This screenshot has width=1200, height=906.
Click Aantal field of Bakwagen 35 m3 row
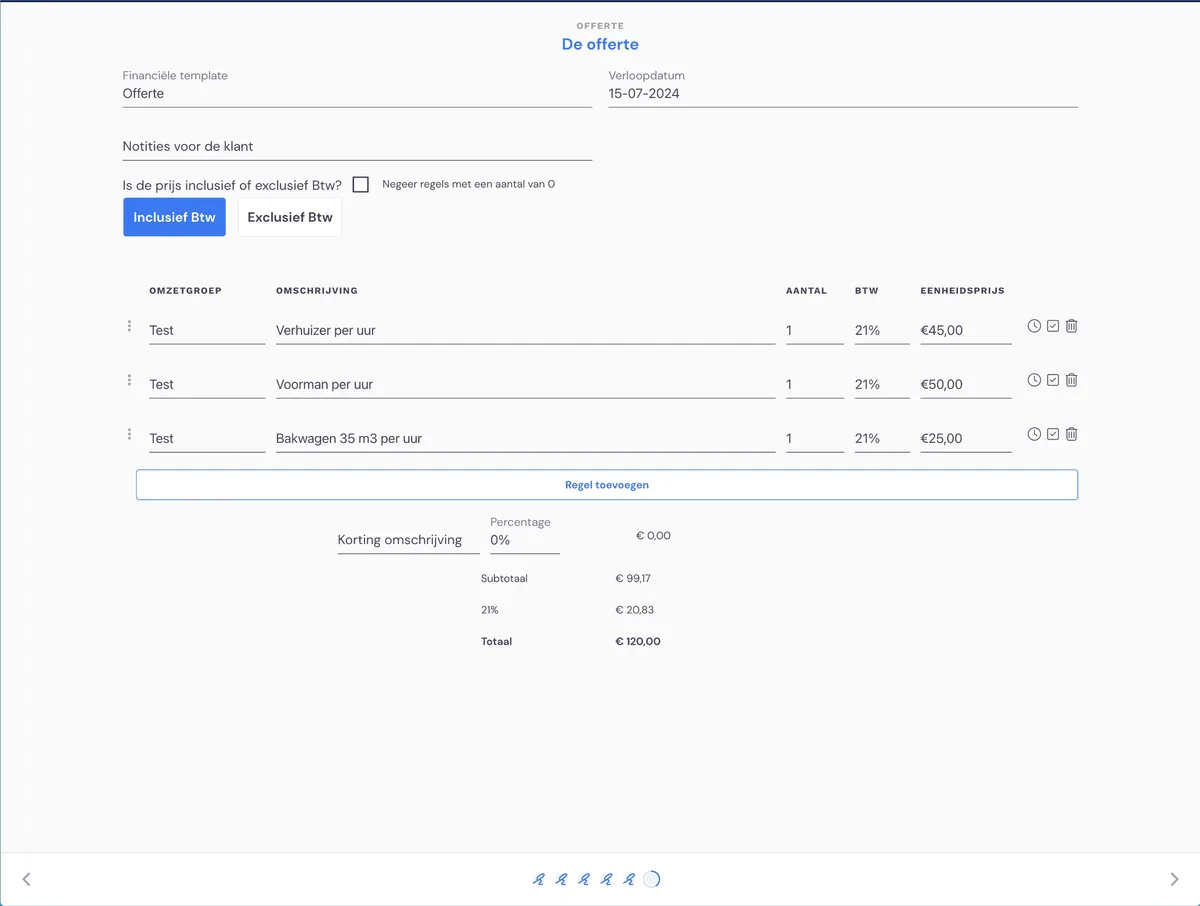[815, 439]
